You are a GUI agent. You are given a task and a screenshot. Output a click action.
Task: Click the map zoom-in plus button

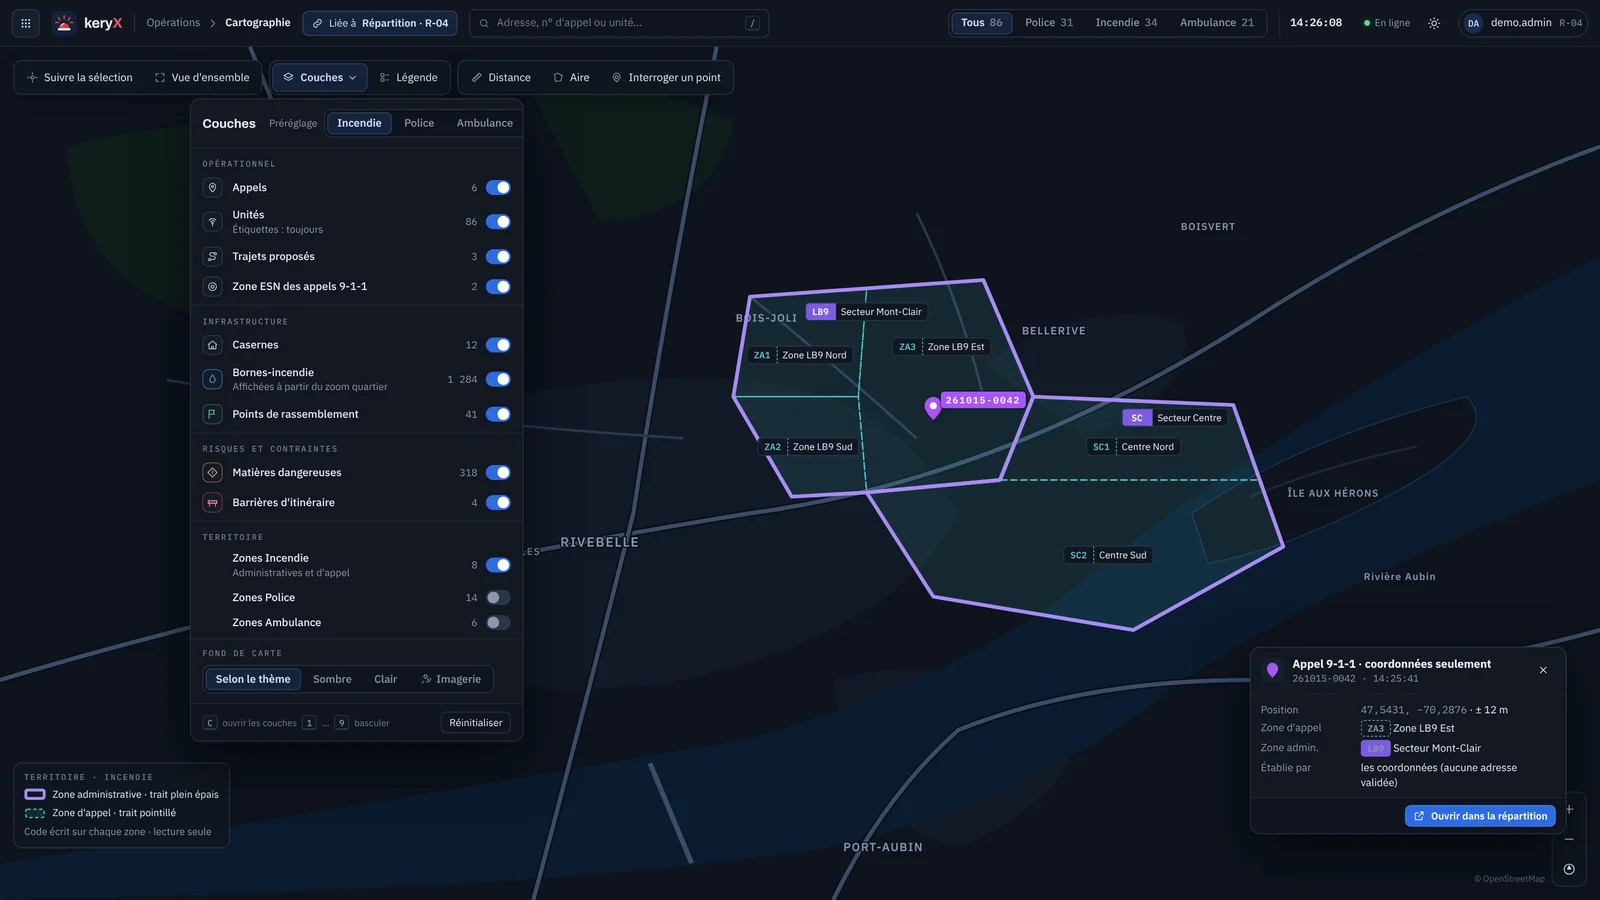pos(1569,809)
